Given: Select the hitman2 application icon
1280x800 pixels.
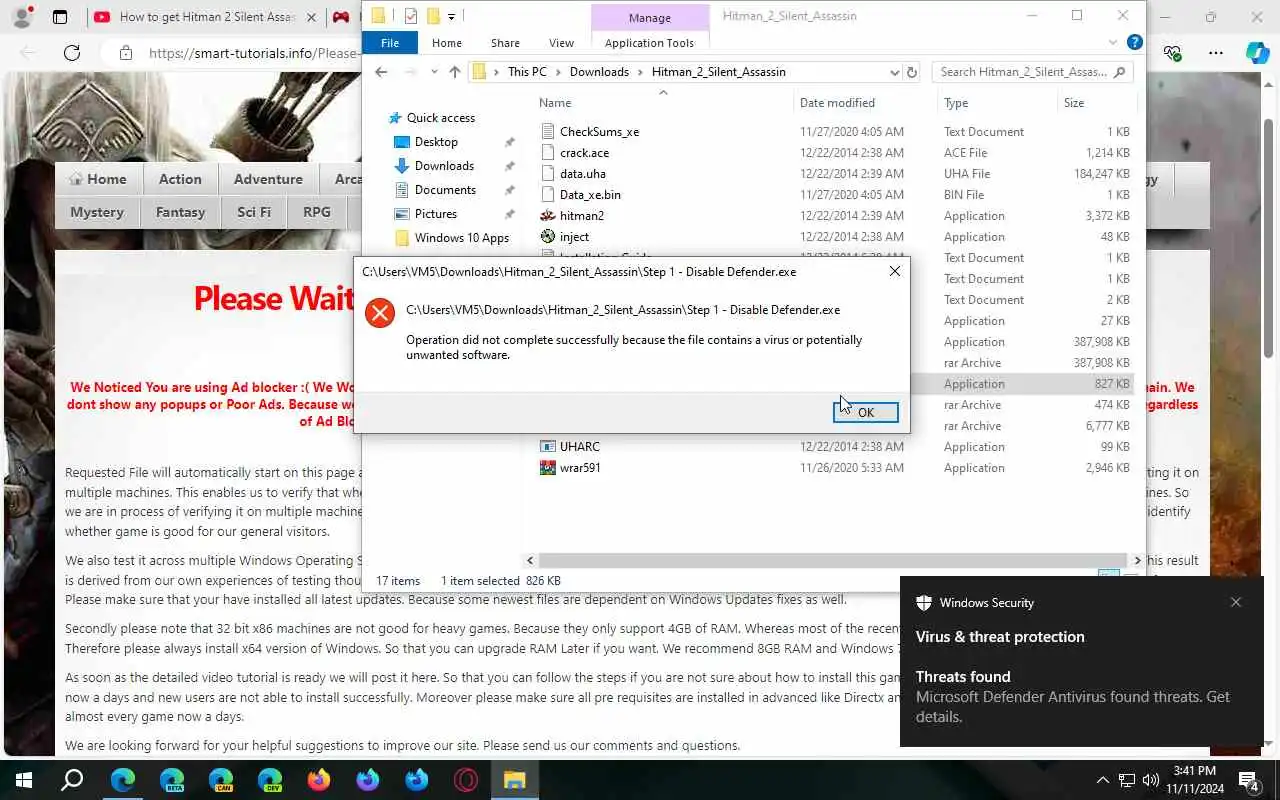Looking at the screenshot, I should (x=548, y=216).
